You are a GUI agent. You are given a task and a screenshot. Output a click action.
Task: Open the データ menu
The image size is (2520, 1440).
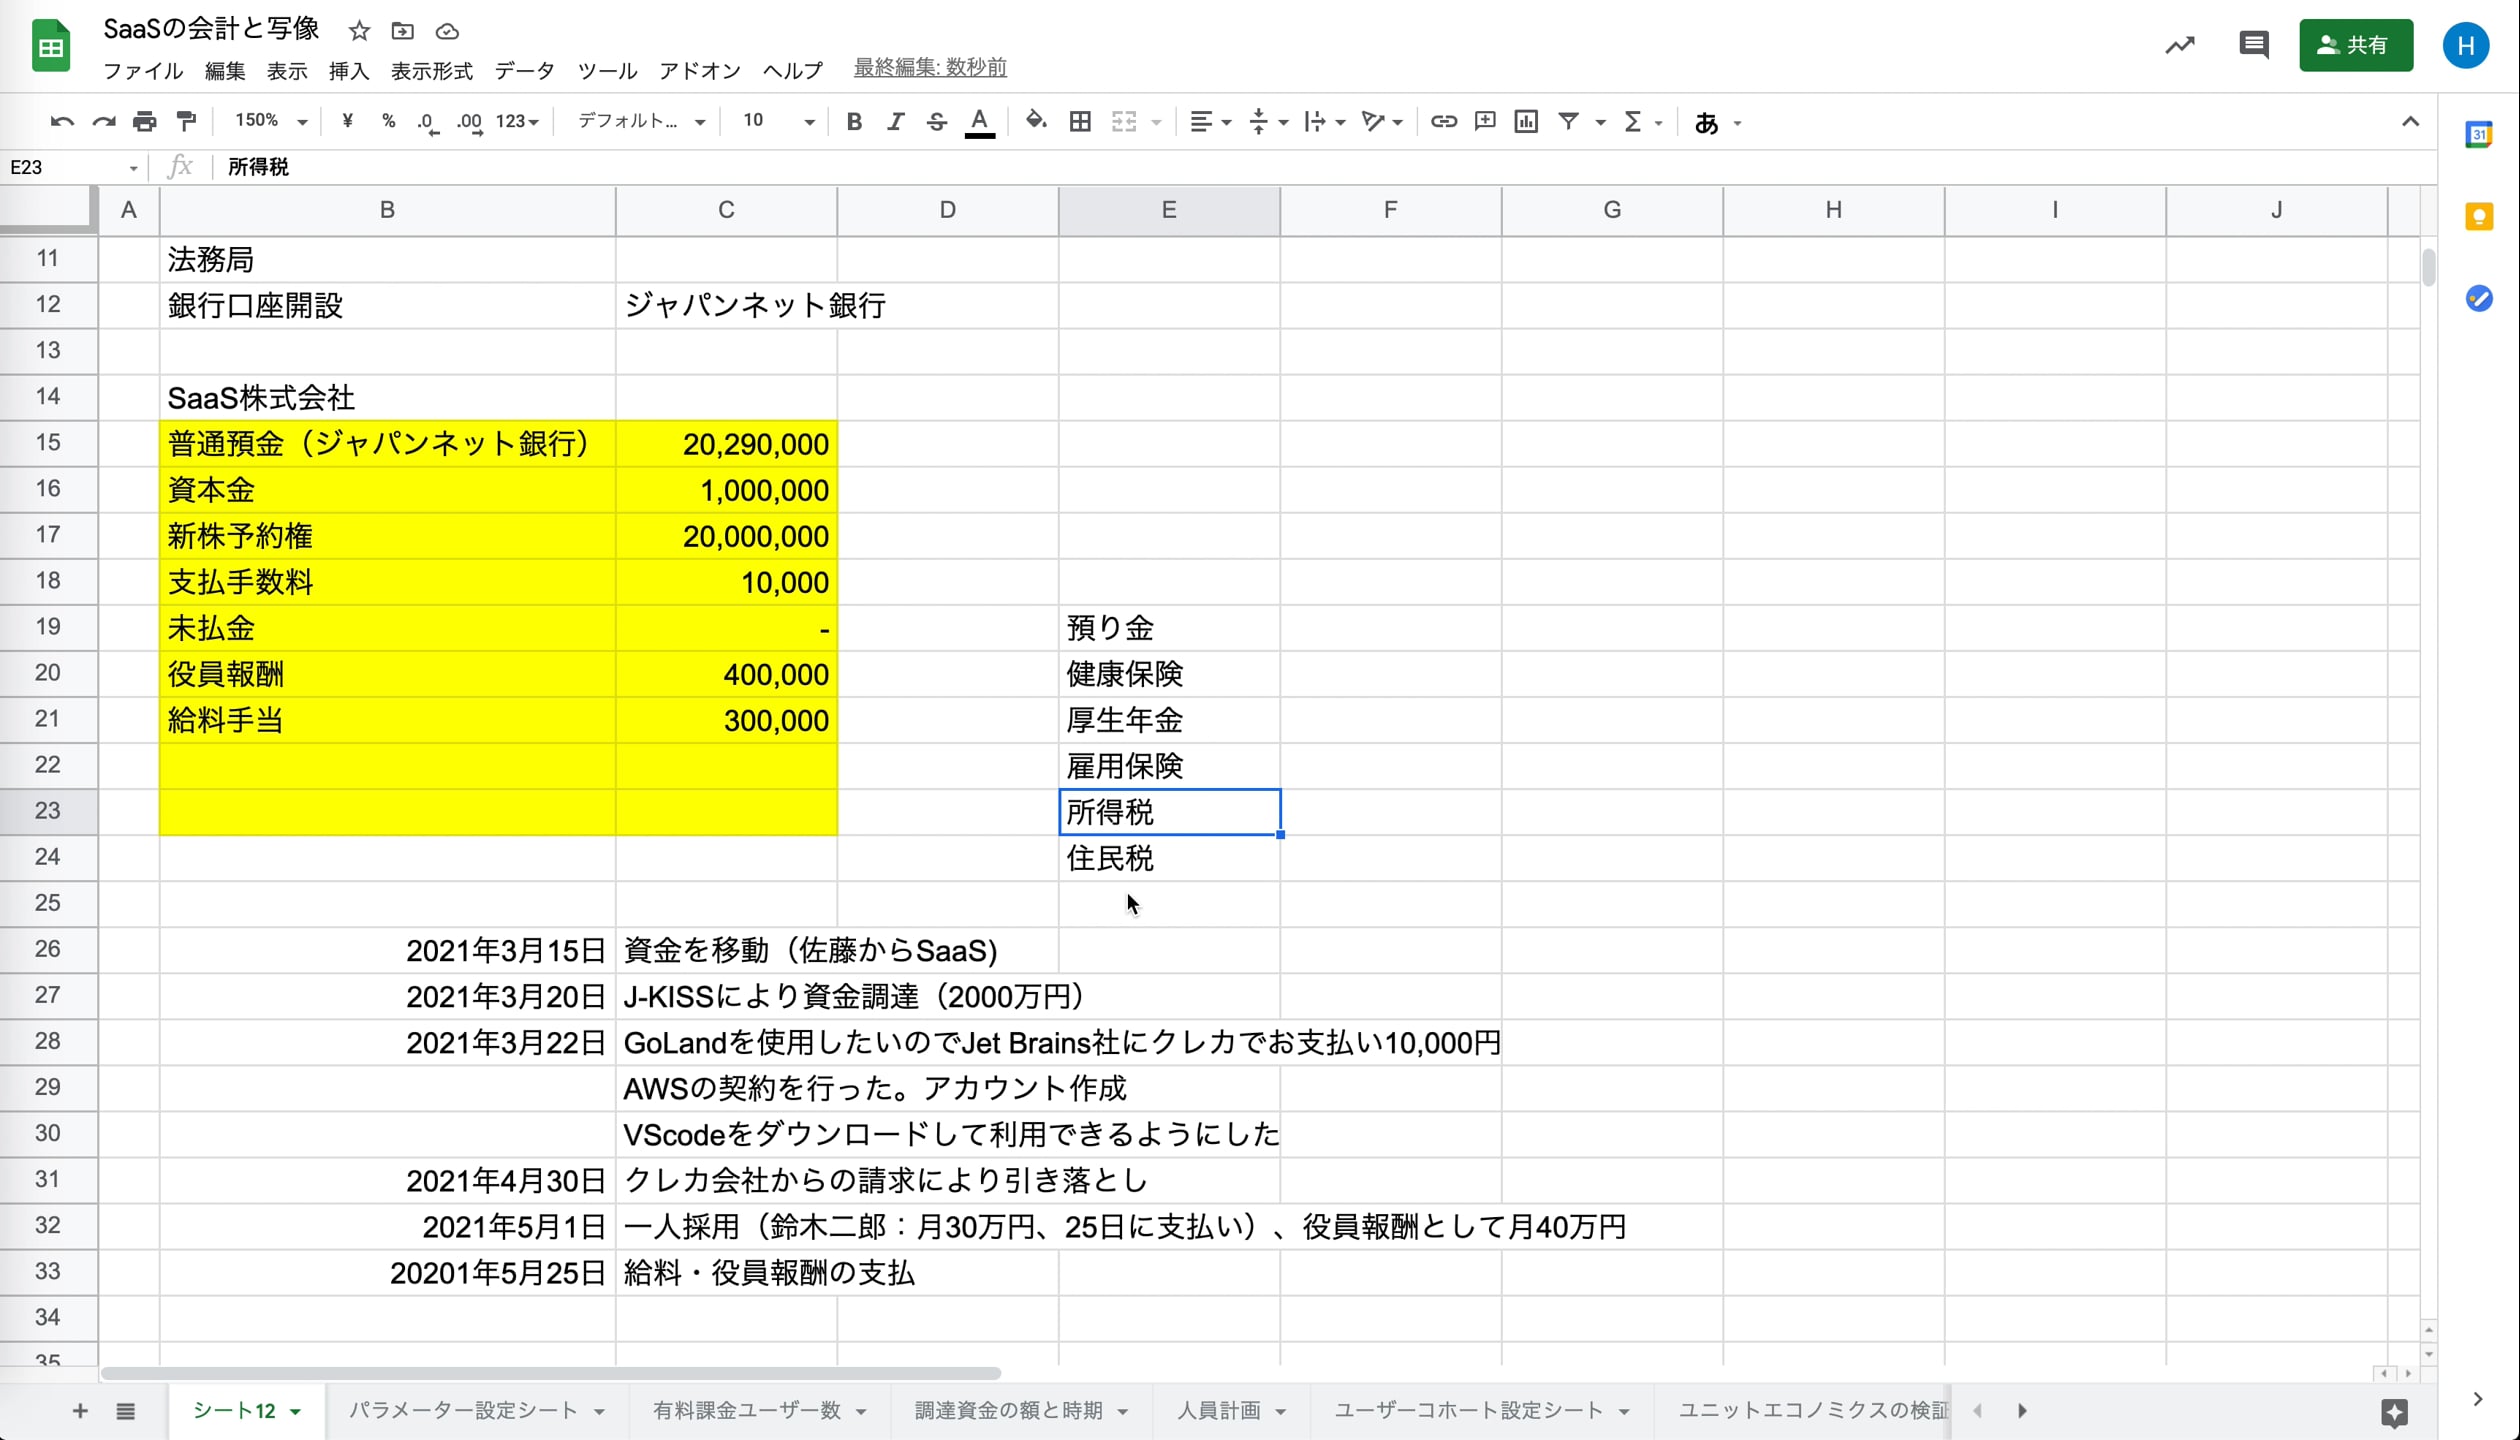(x=524, y=70)
